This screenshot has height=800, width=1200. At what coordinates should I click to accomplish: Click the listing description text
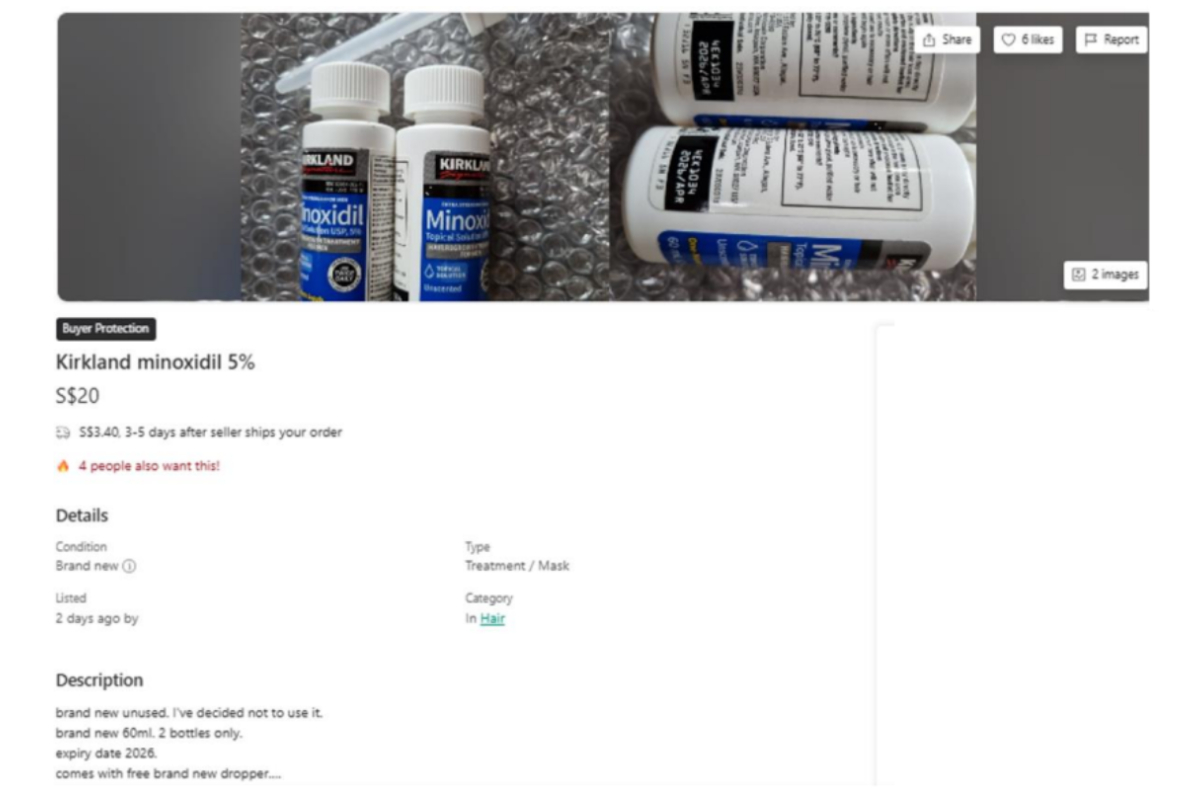point(189,743)
